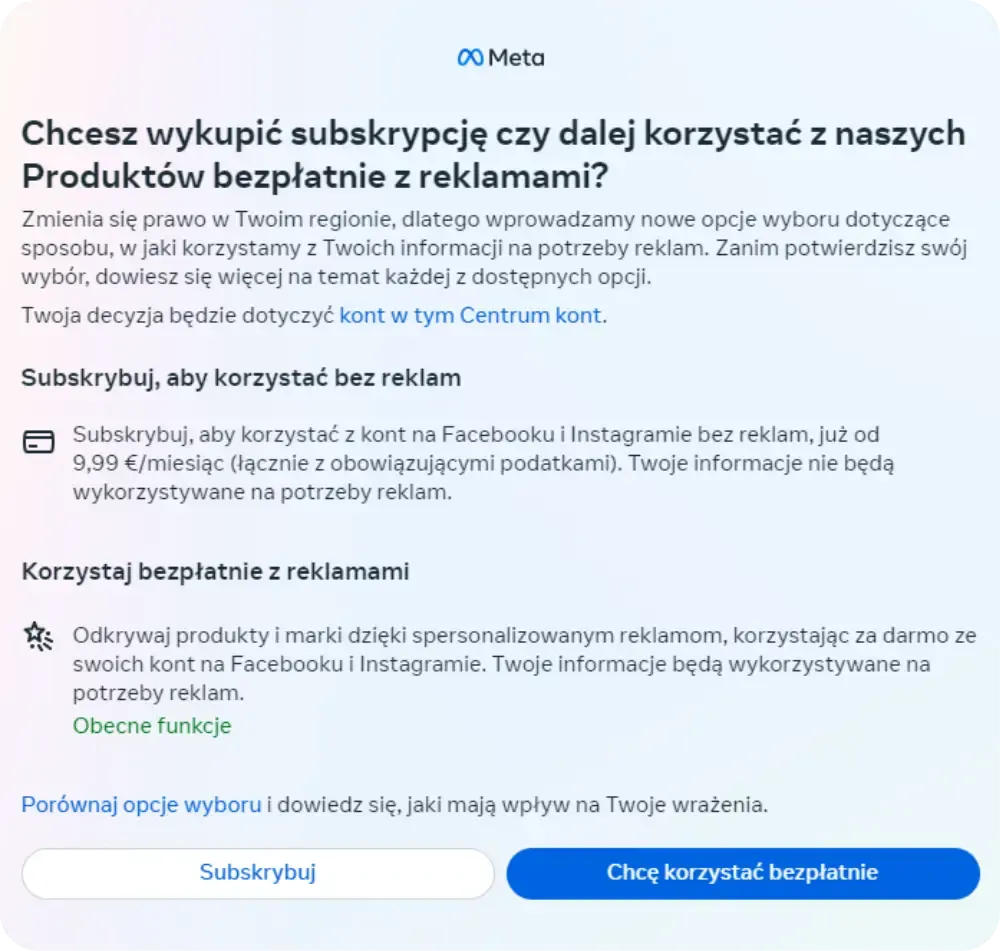Click the Meta logo at the top
Screen dimensions: 1000x951
(498, 57)
